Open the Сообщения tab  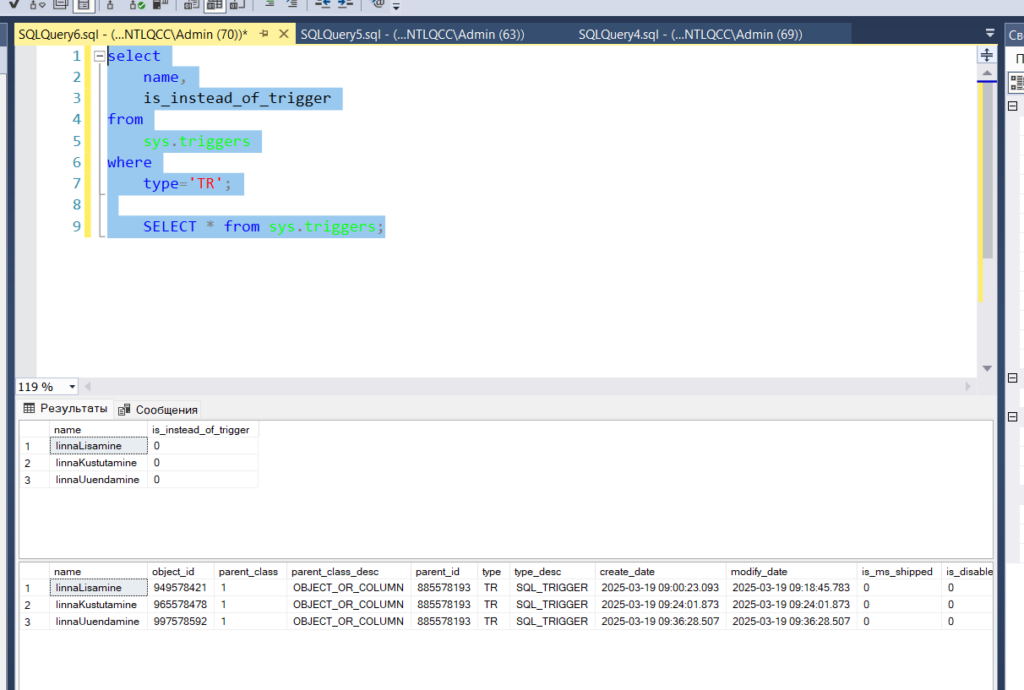click(x=158, y=409)
